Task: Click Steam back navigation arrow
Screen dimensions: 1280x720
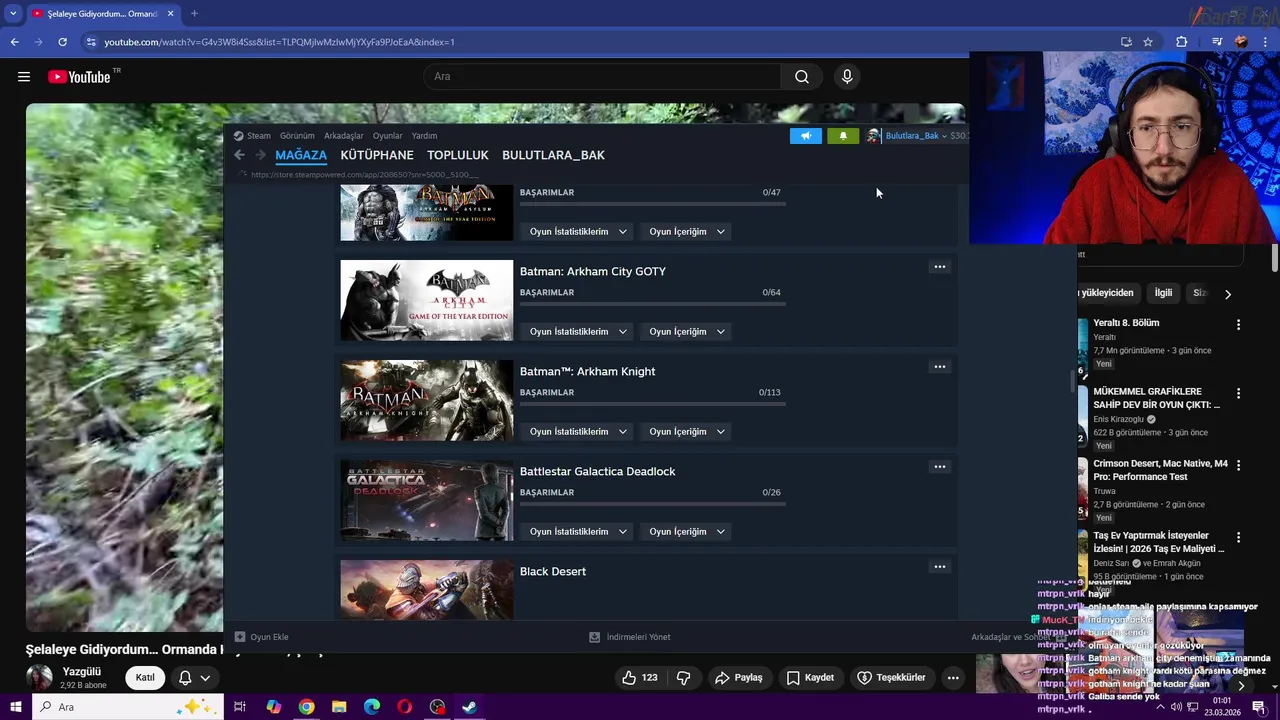Action: coord(239,155)
